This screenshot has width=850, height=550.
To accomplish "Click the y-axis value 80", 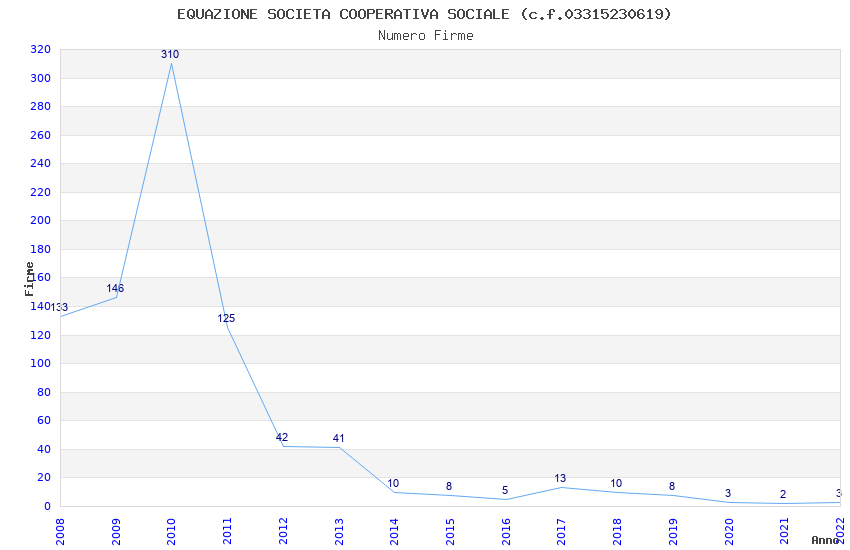I will coord(44,392).
